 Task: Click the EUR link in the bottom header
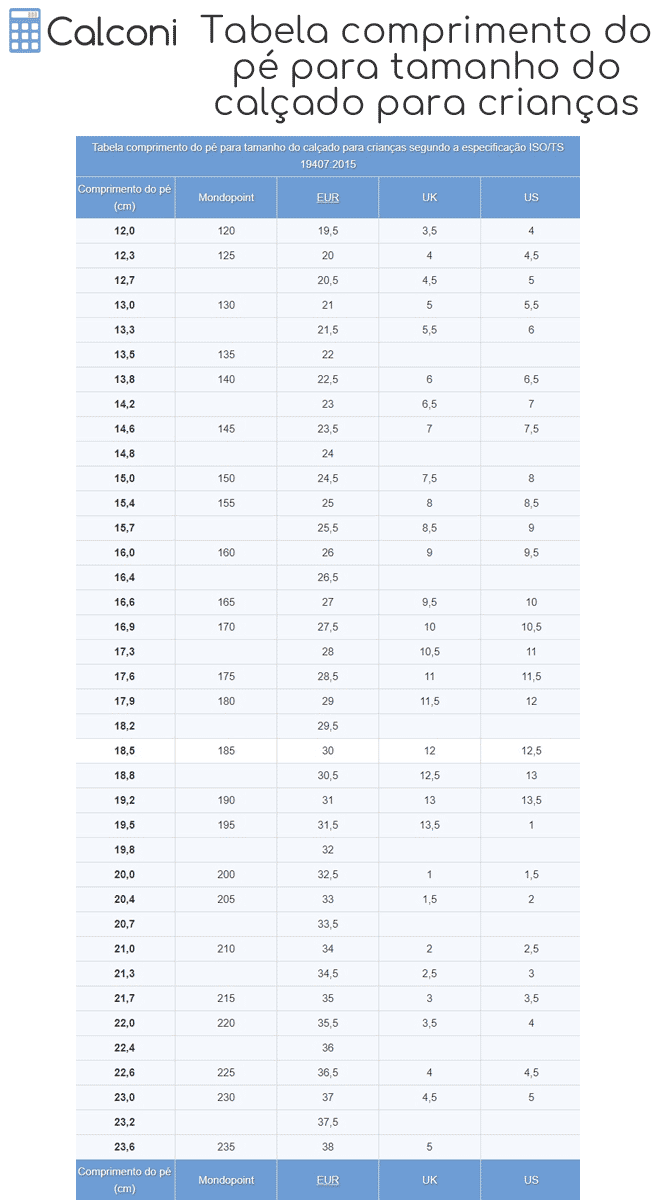point(328,1180)
